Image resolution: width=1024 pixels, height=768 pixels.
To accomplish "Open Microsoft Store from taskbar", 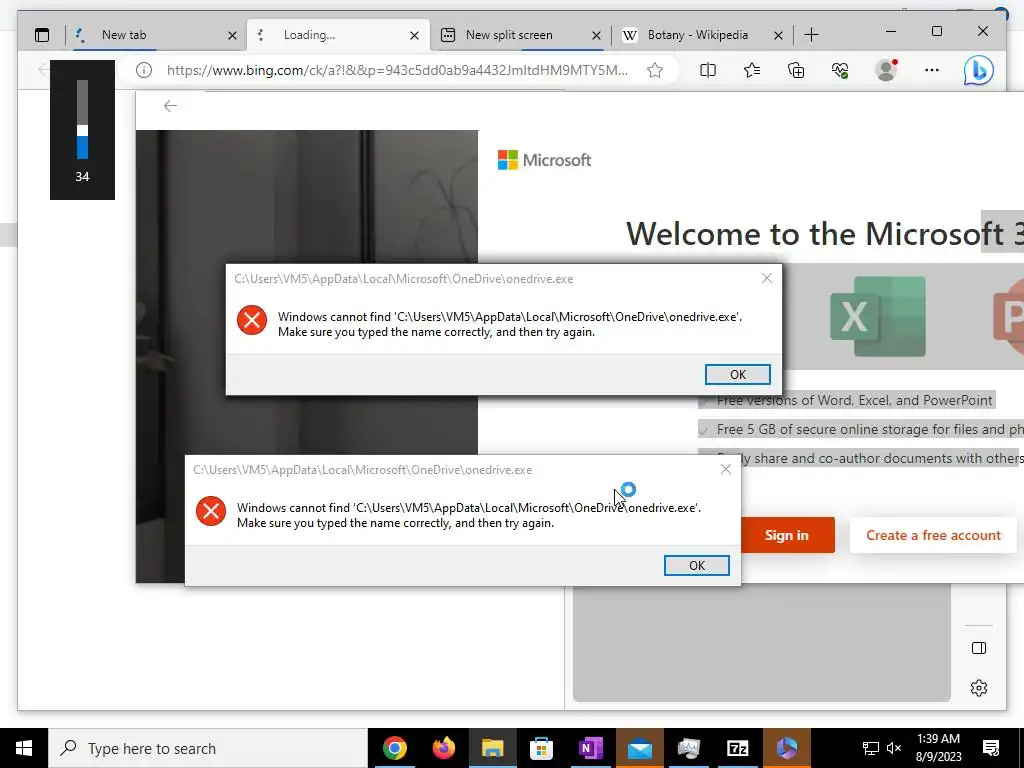I will (x=541, y=748).
